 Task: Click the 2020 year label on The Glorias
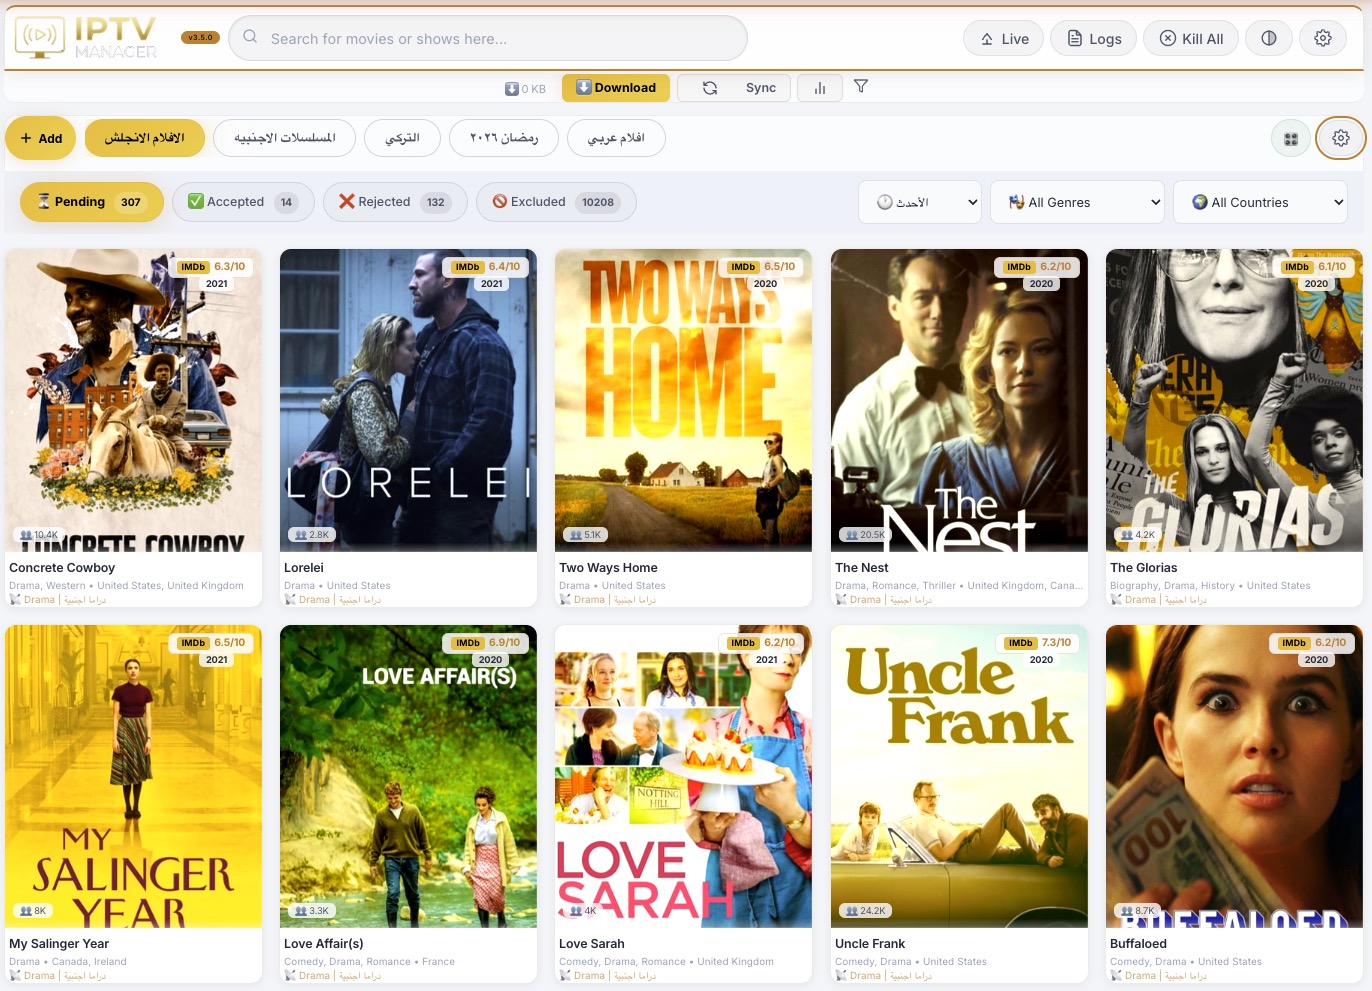coord(1316,284)
